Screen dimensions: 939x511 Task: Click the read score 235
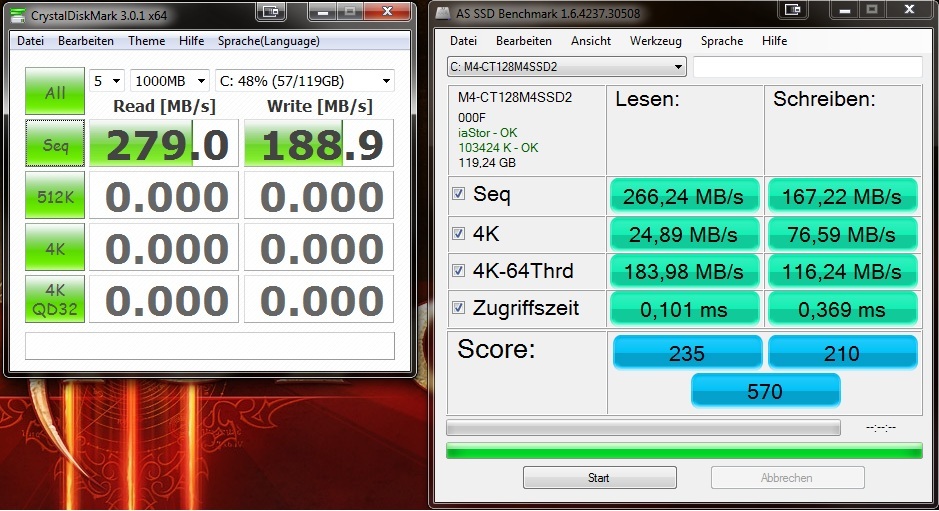click(687, 352)
